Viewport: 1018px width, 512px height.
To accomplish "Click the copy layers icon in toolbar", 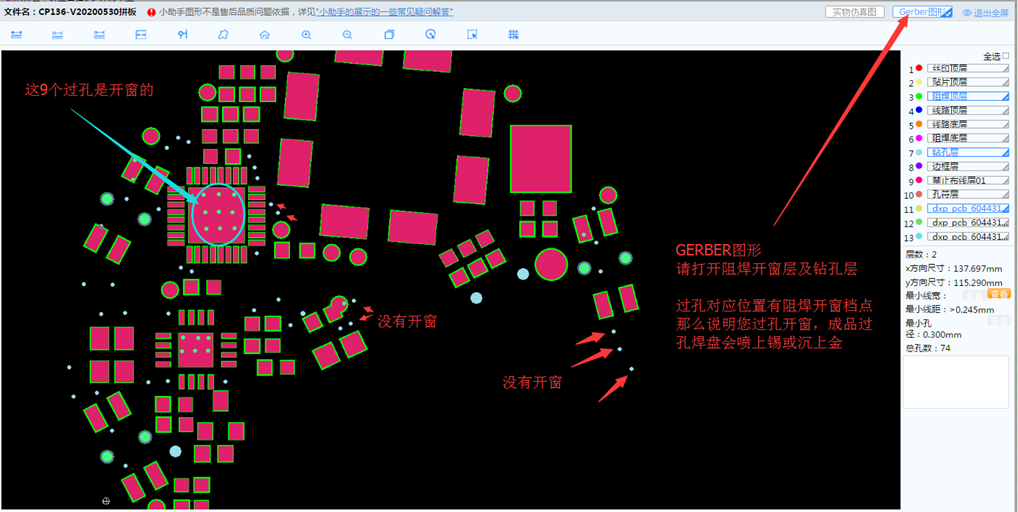I will [x=389, y=35].
